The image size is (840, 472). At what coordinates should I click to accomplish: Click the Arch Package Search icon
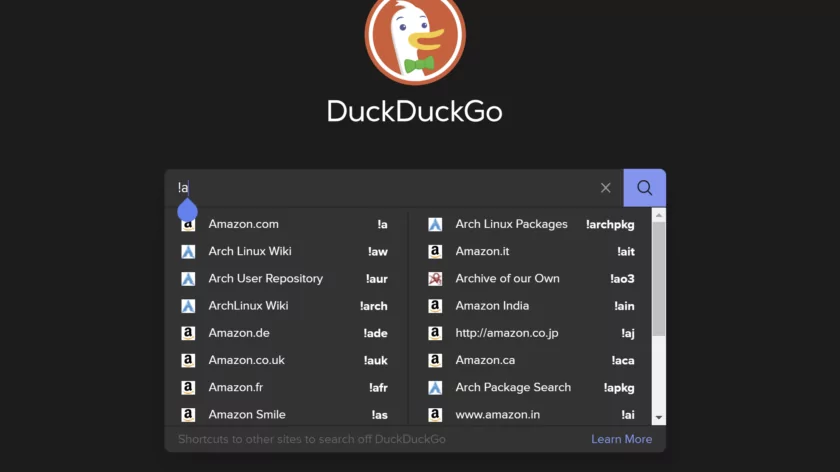coord(435,387)
